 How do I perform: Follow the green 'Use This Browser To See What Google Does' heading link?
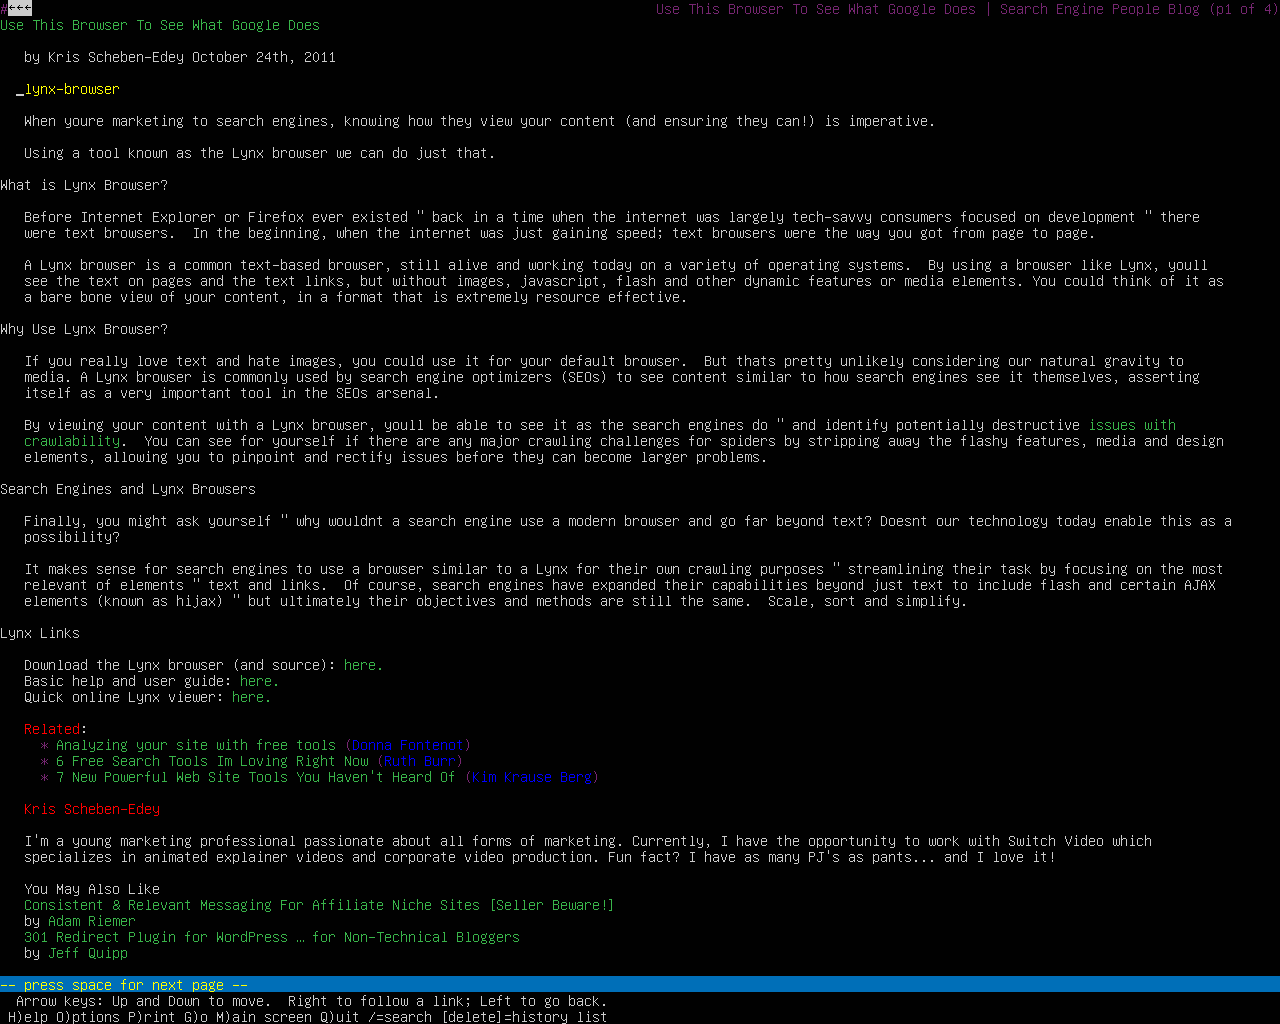click(160, 25)
